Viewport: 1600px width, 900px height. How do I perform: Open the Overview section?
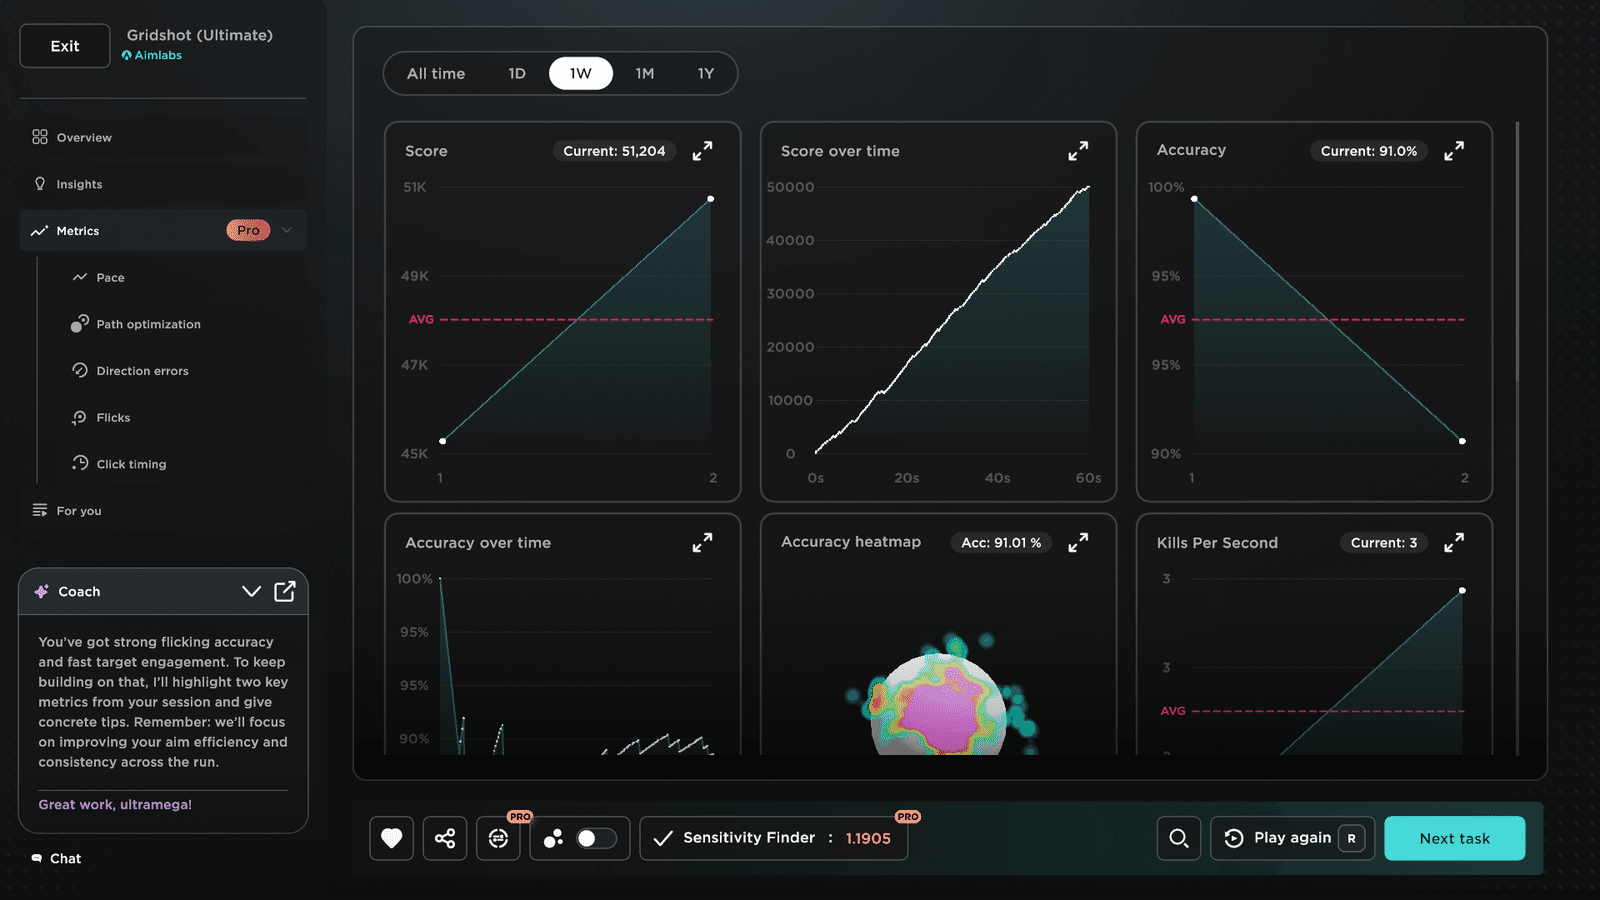(x=163, y=137)
